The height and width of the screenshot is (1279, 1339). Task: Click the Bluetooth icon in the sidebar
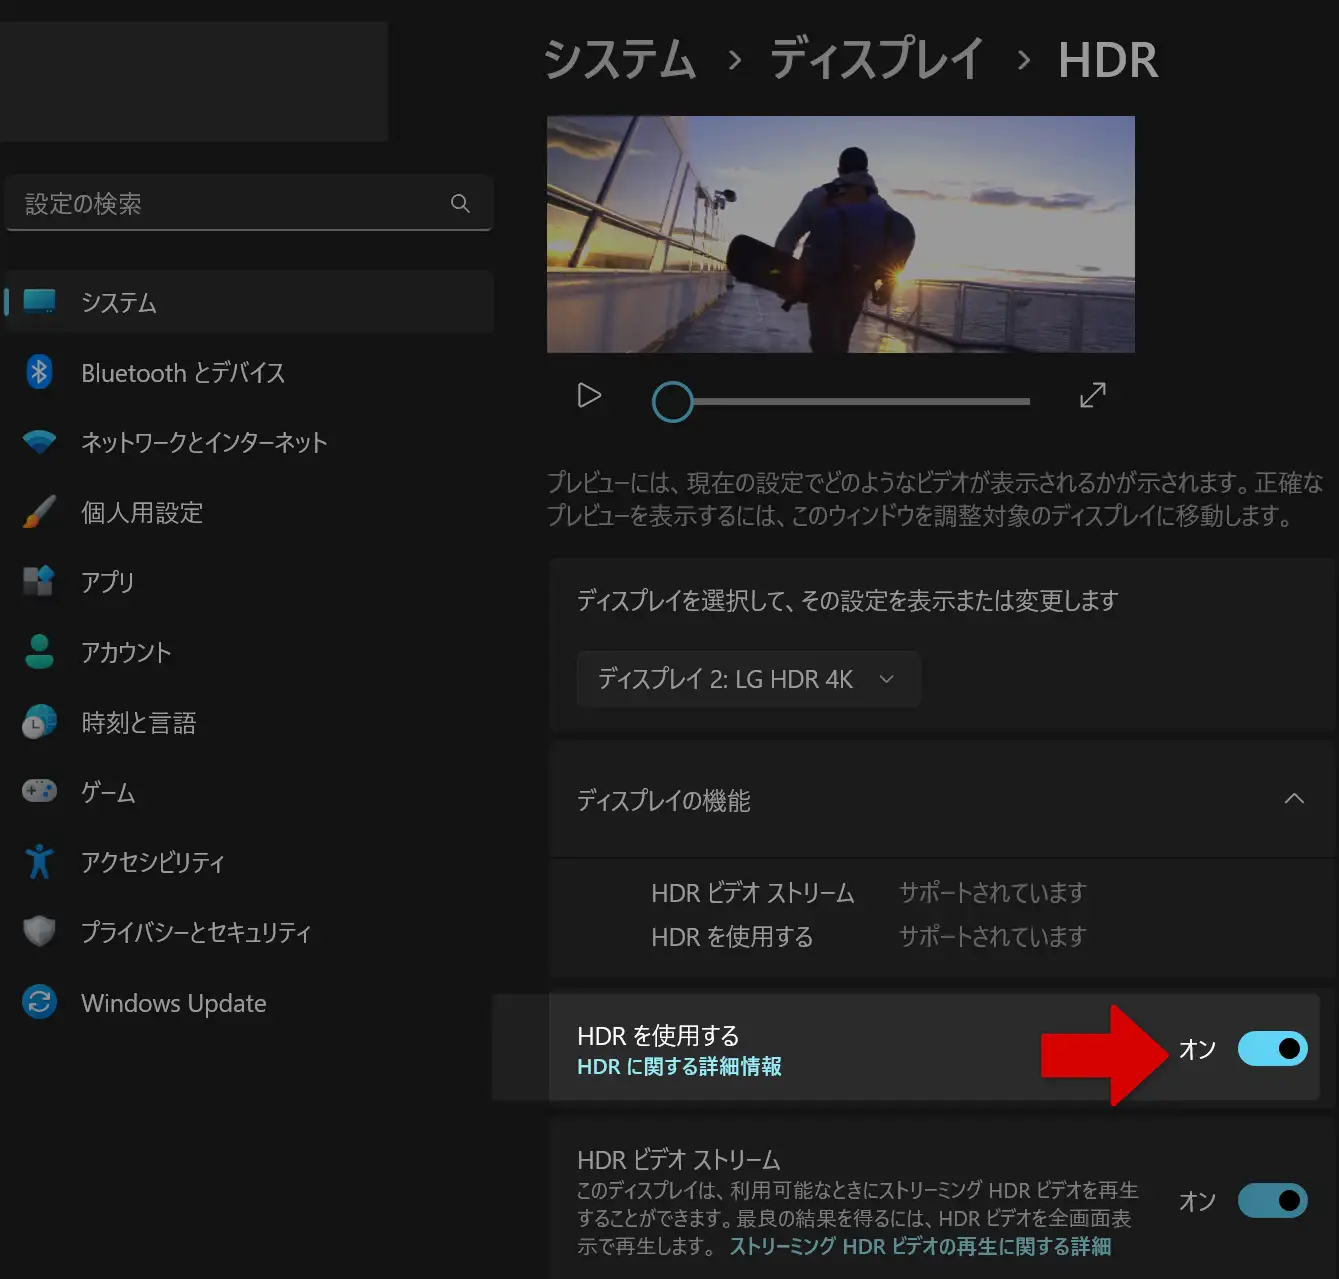tap(39, 372)
